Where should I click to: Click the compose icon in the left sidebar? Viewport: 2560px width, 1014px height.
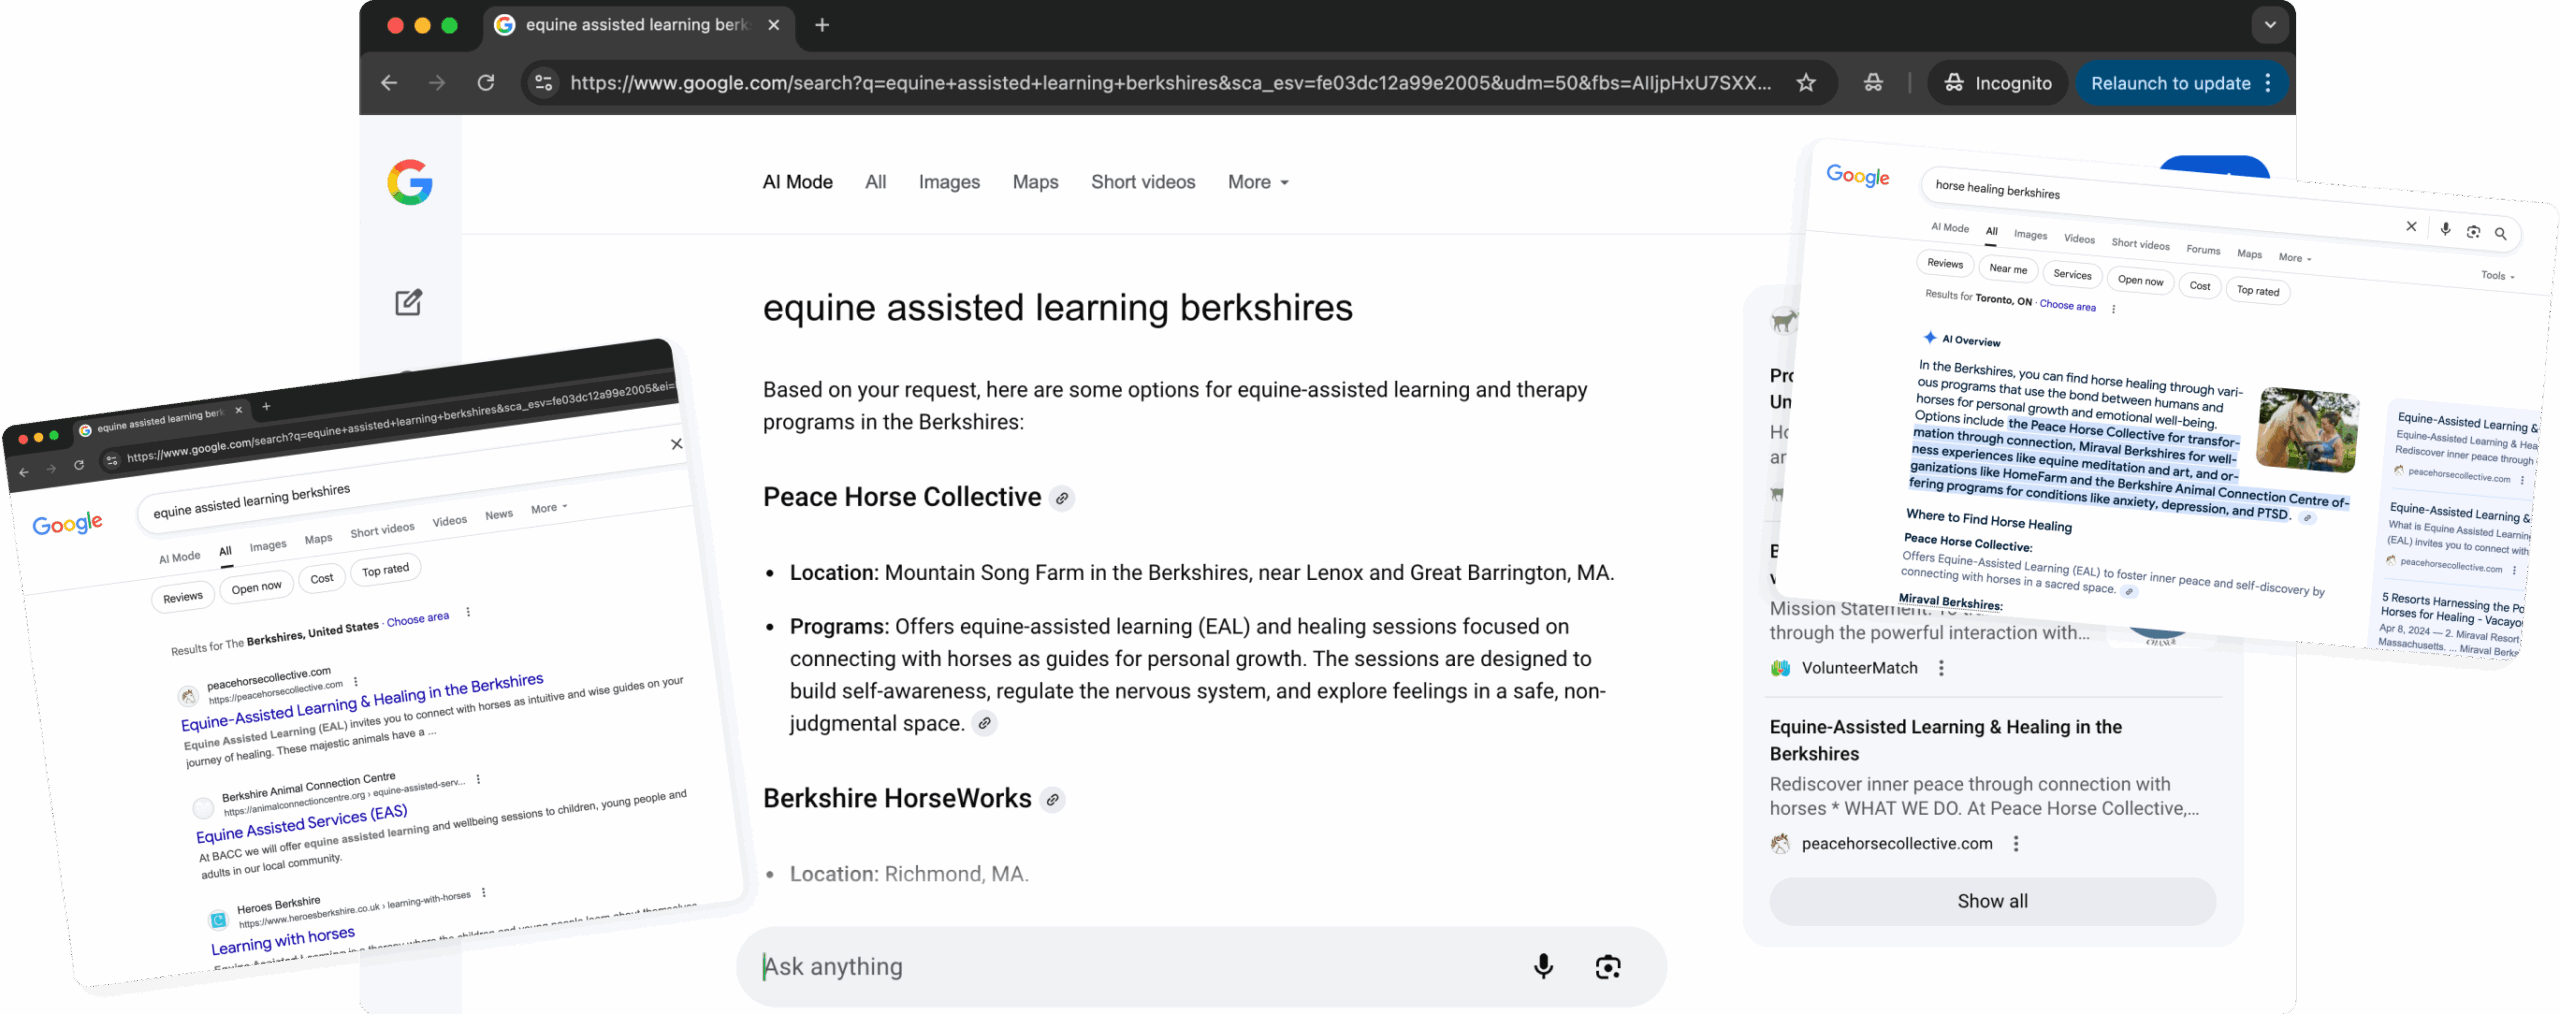[408, 301]
